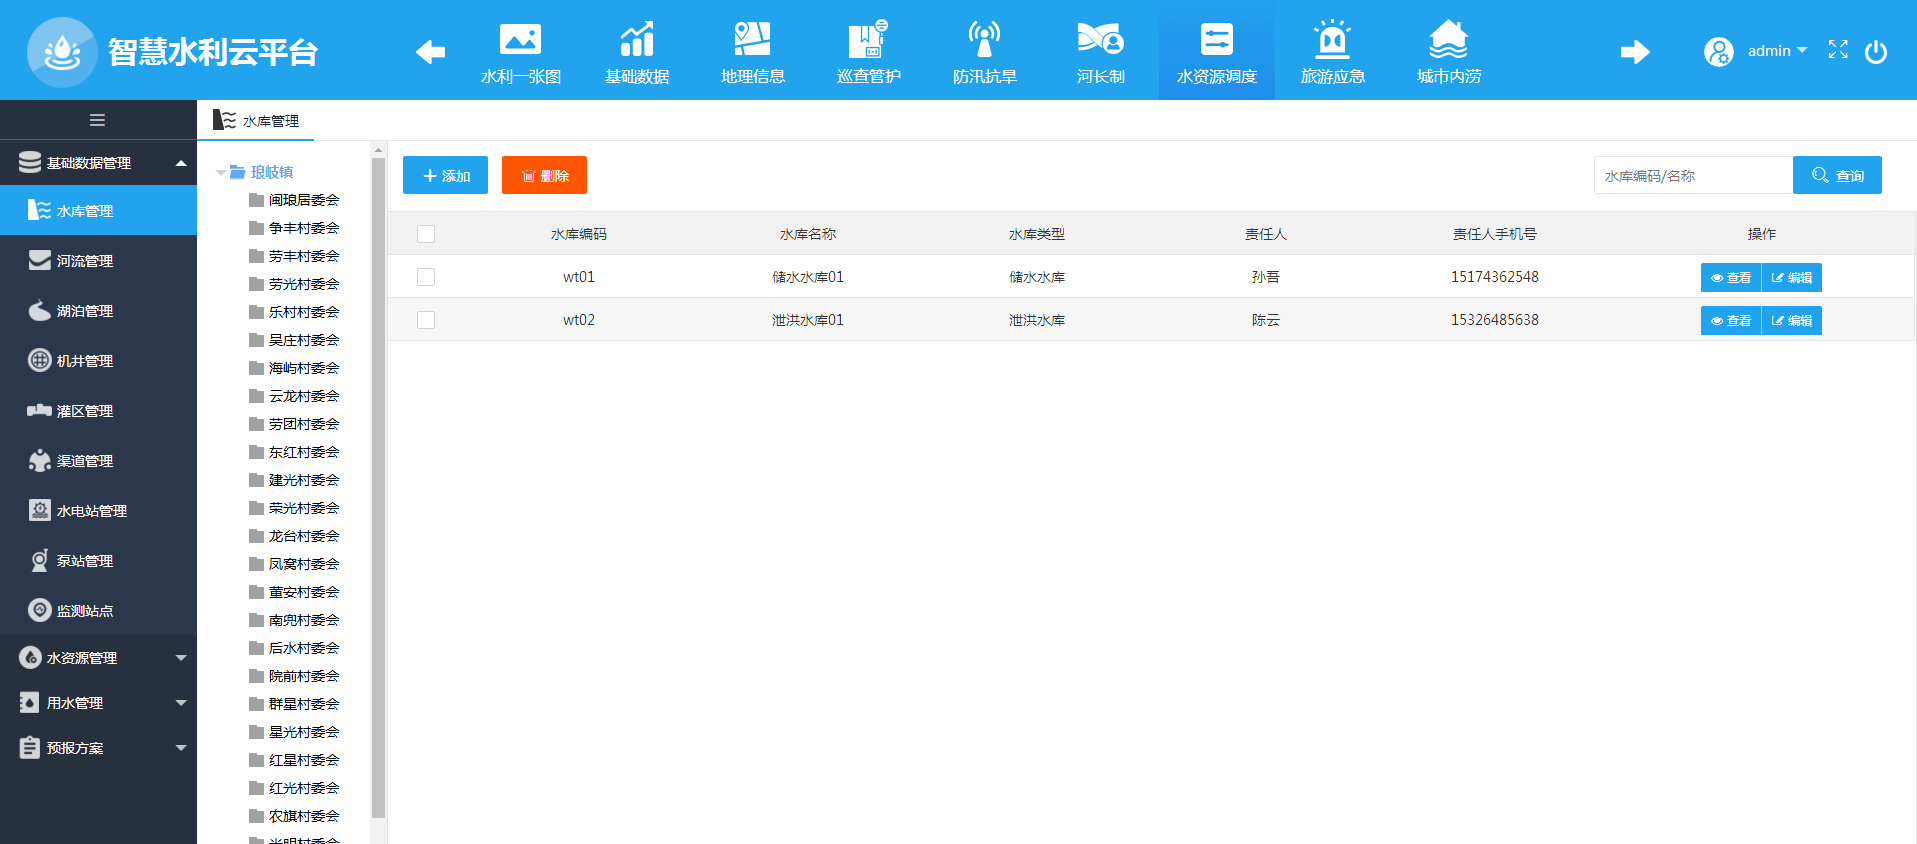Open 监测站点 in the sidebar
Screen dimensions: 1917x844
coord(98,611)
